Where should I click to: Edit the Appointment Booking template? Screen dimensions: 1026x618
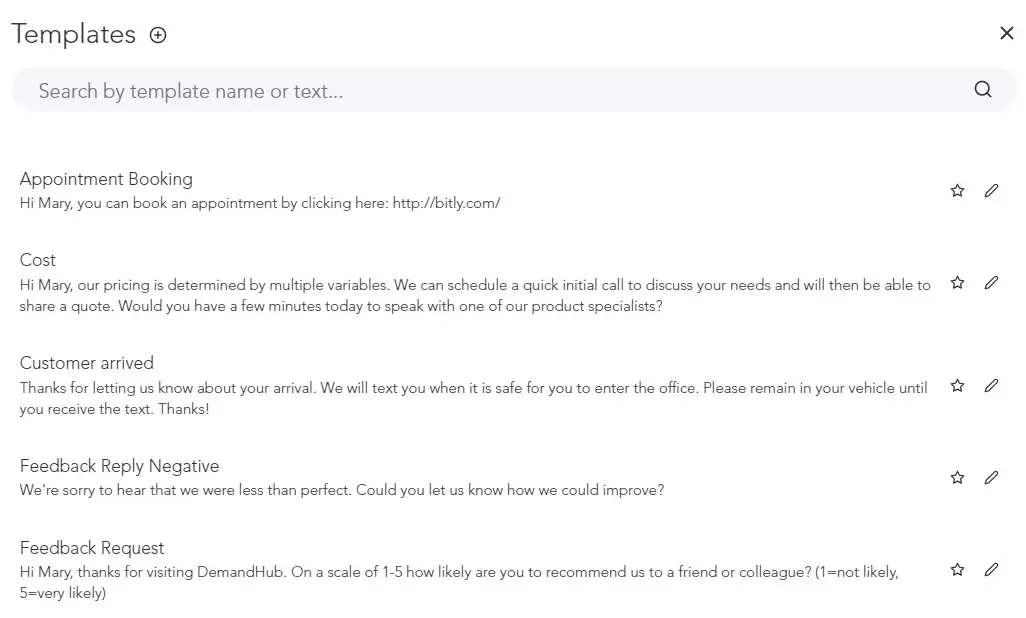(x=991, y=191)
